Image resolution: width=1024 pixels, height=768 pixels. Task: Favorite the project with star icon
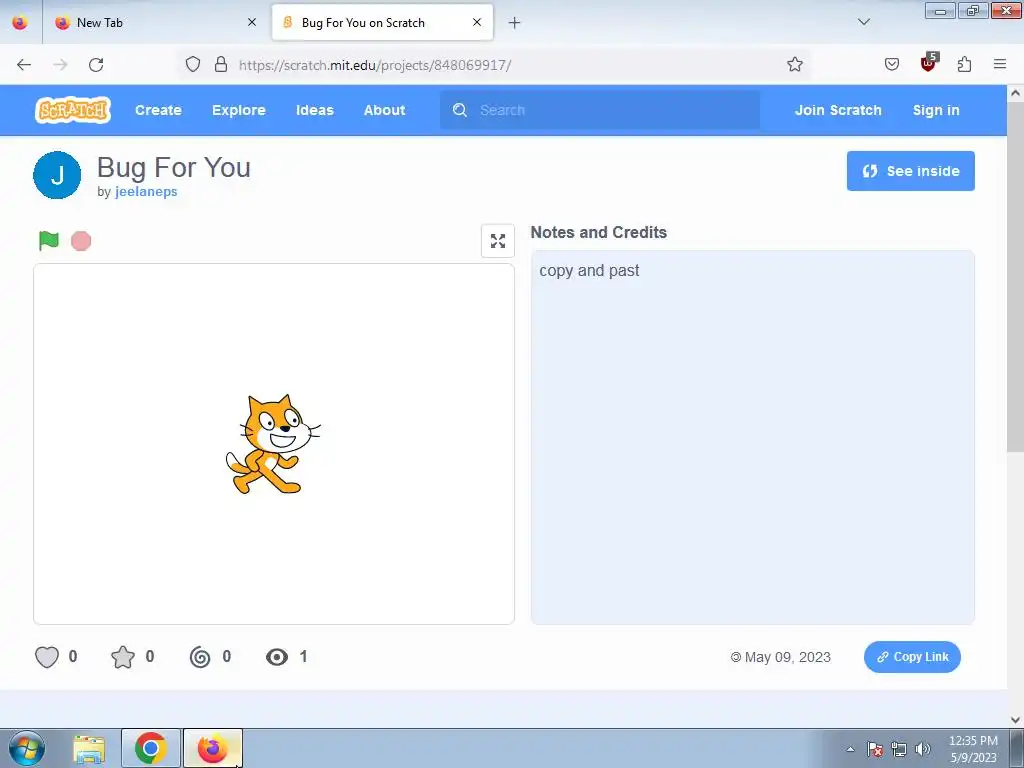[123, 656]
